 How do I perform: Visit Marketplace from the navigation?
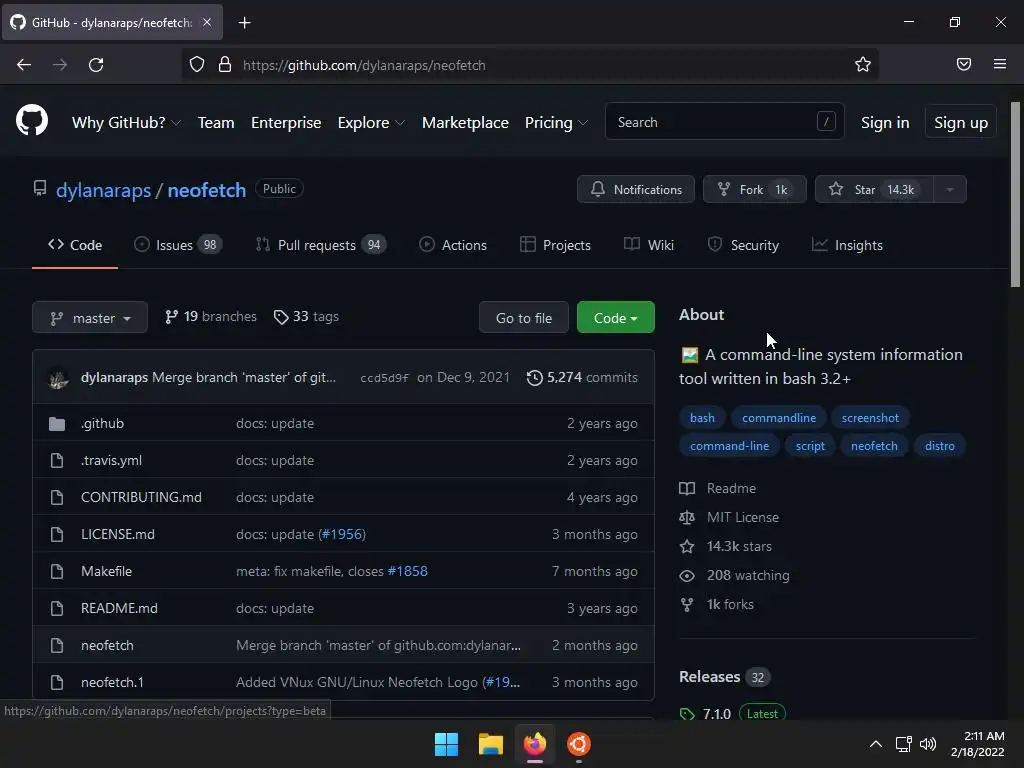pos(465,122)
